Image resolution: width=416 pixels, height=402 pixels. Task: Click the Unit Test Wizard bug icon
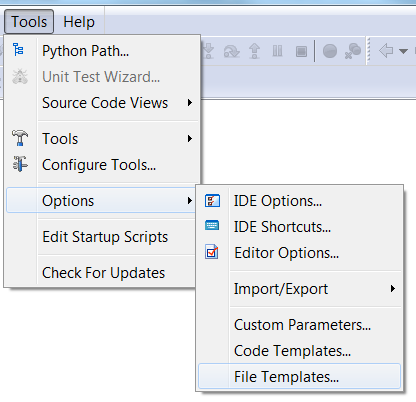point(20,76)
